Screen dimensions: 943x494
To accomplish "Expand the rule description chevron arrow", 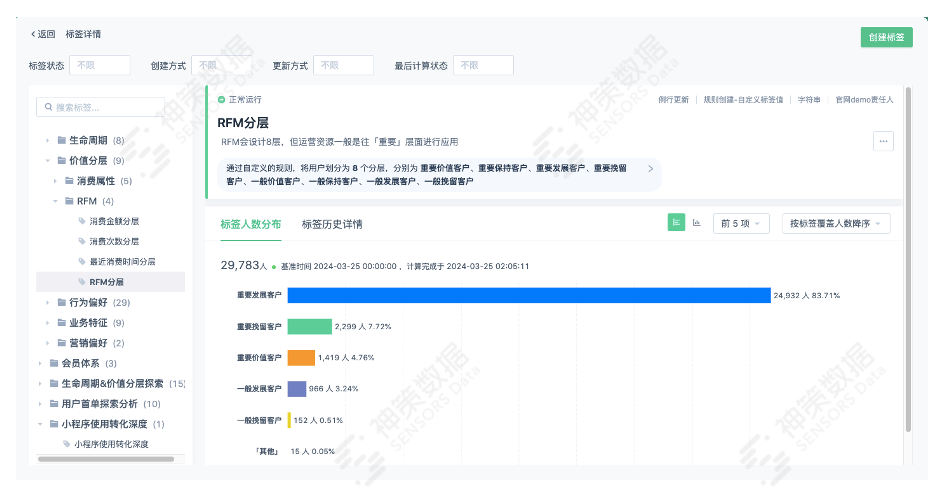I will (650, 169).
